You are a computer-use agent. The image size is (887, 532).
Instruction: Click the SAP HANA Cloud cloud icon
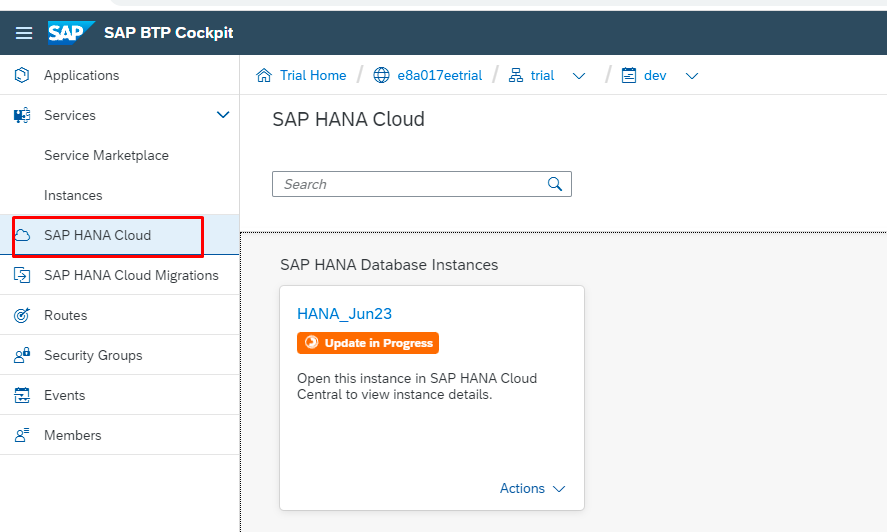(22, 235)
